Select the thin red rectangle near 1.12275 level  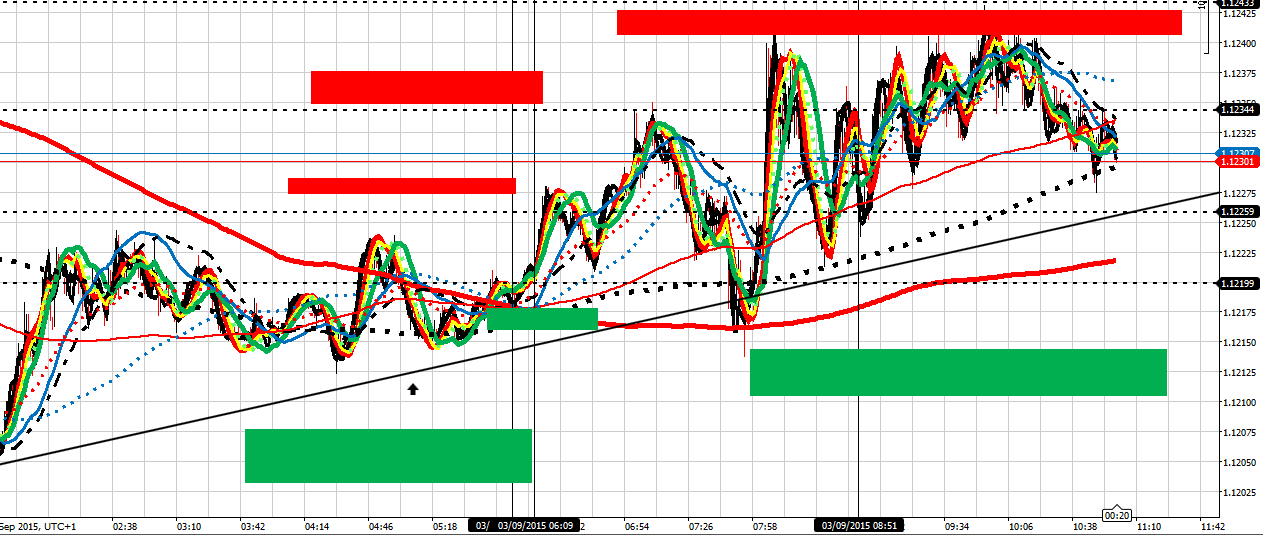coord(402,185)
